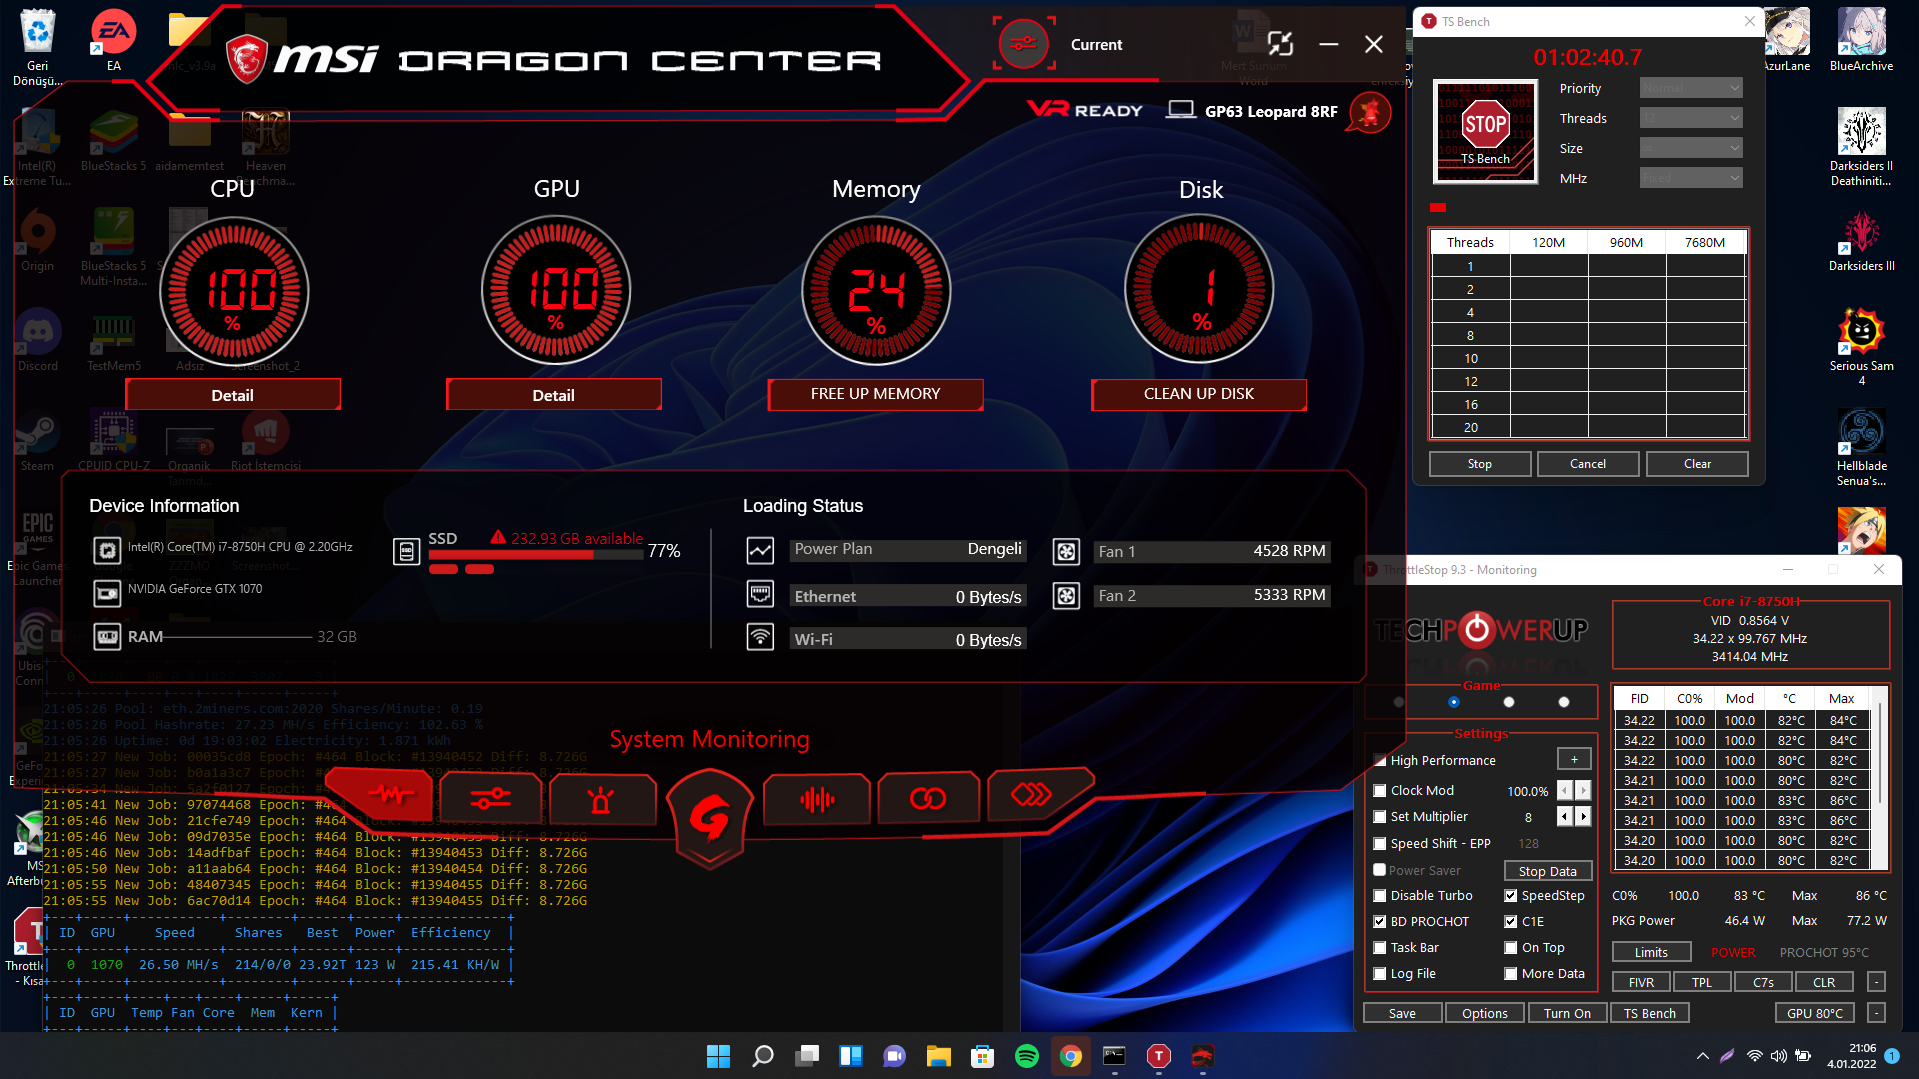Click the RAM module icon
This screenshot has width=1919, height=1079.
(x=107, y=637)
